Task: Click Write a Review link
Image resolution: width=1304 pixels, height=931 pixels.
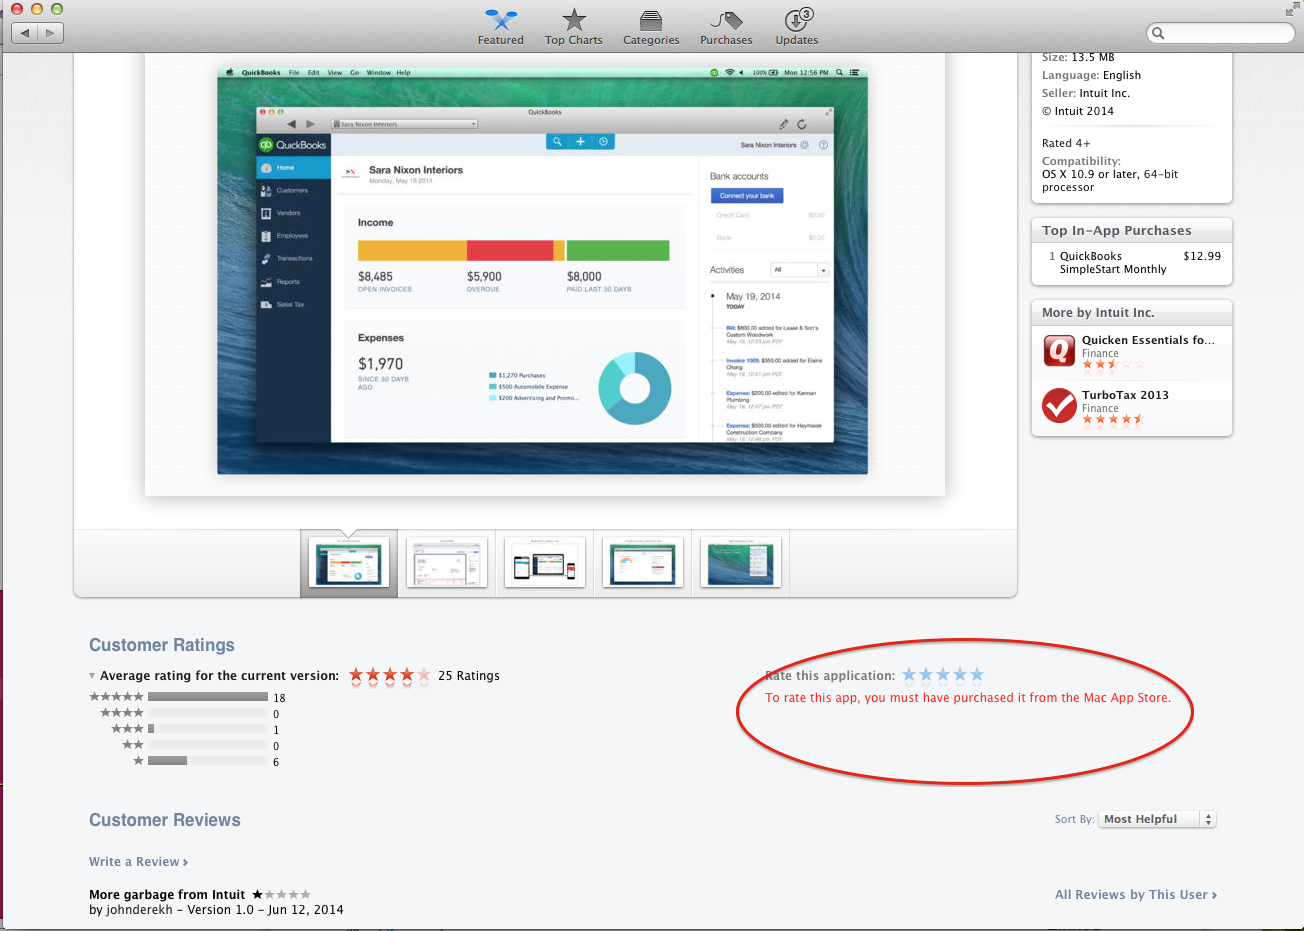Action: click(138, 862)
